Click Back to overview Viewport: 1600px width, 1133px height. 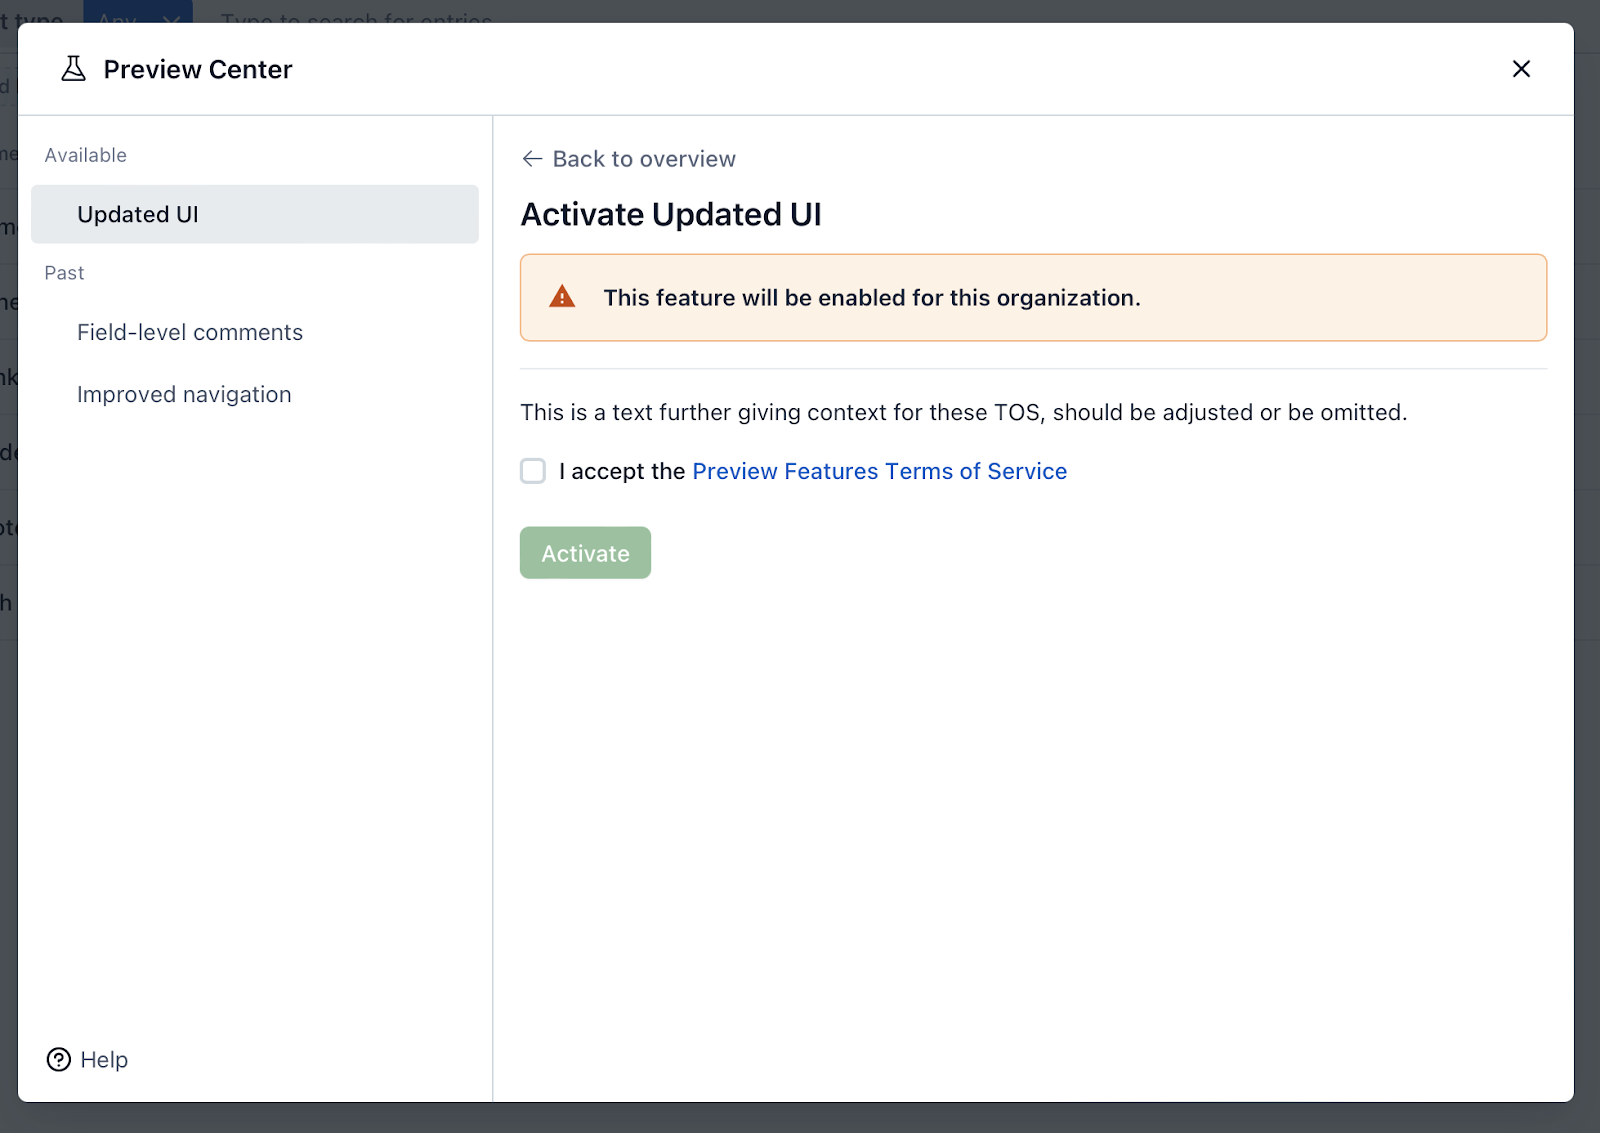click(643, 158)
